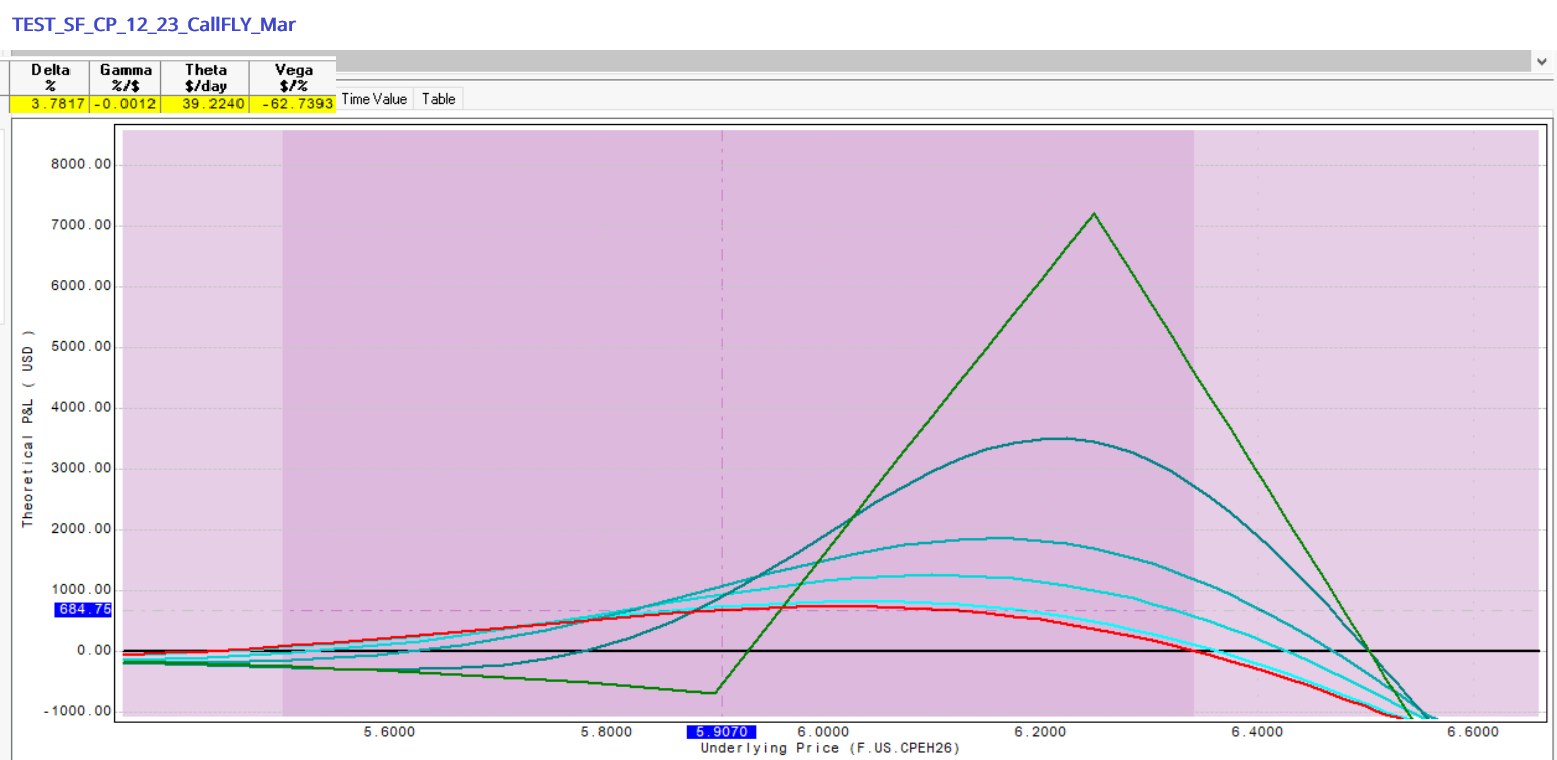Screen dimensions: 1557x760
Task: Click the Theta value 39.2240
Action: pos(206,103)
